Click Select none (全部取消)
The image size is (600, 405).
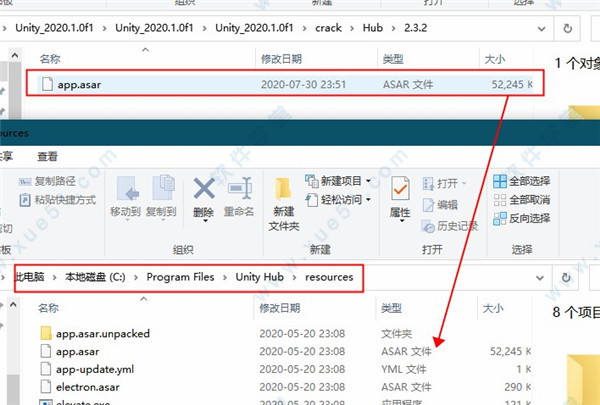pos(522,200)
